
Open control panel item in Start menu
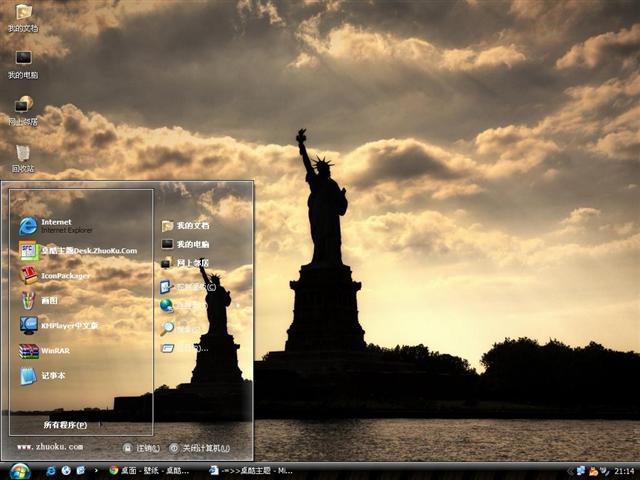pyautogui.click(x=188, y=287)
